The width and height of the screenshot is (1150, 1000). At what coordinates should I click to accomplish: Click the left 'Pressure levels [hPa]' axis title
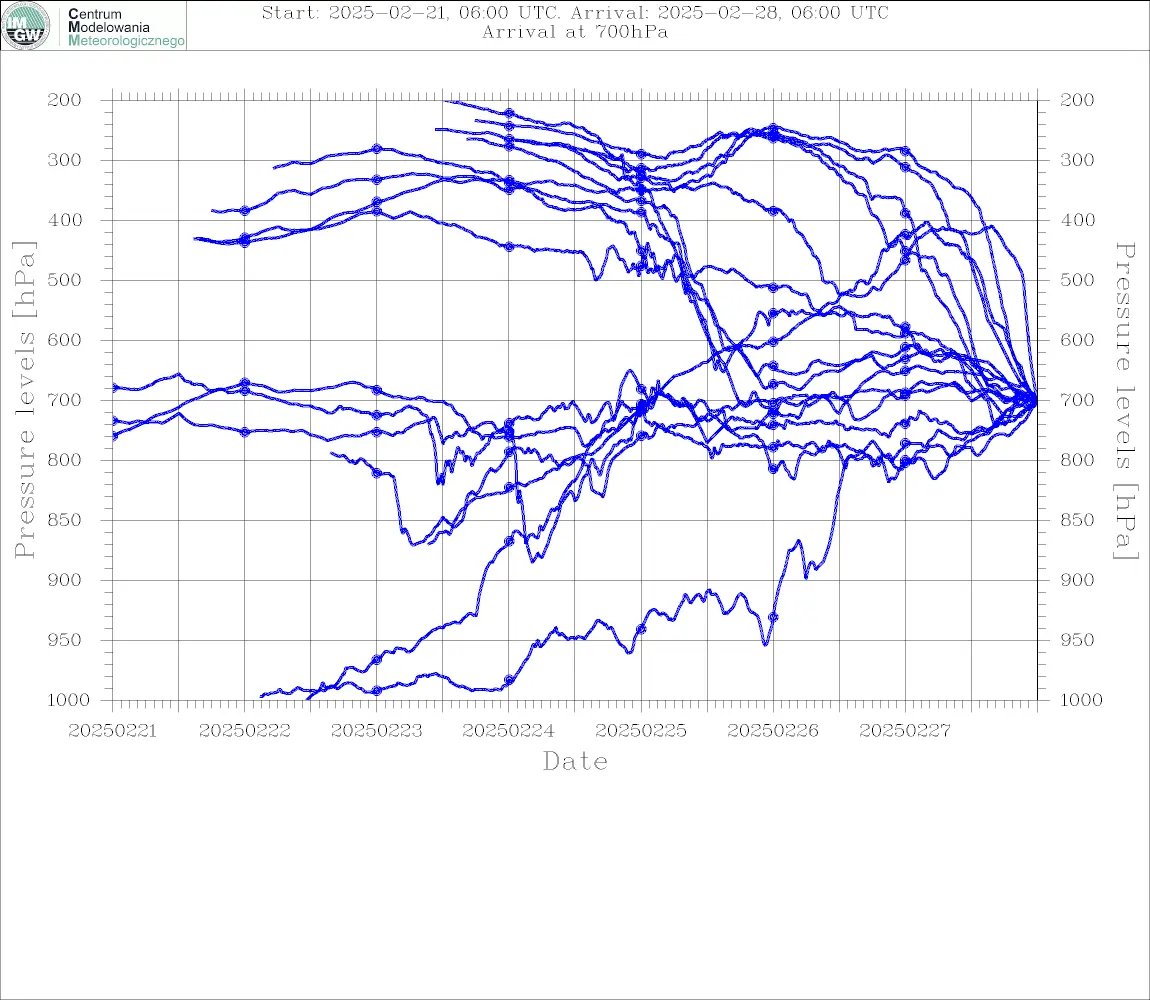(24, 400)
